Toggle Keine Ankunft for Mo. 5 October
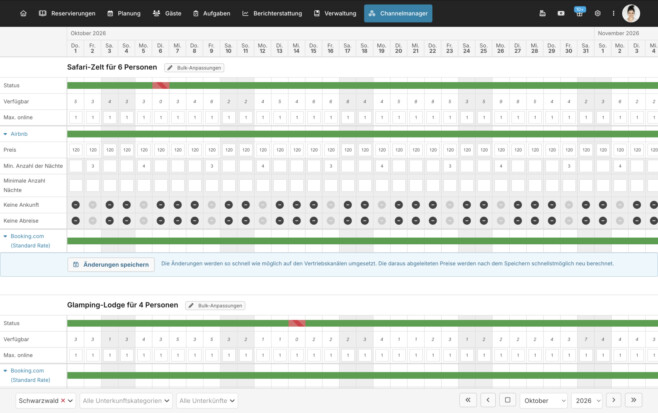 point(144,205)
